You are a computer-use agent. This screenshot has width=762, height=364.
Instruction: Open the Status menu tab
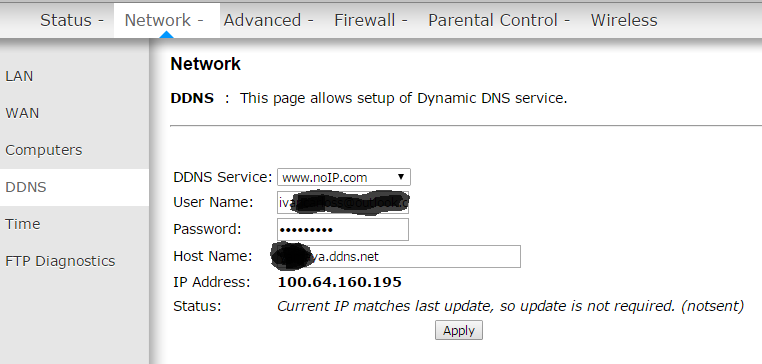tap(71, 20)
